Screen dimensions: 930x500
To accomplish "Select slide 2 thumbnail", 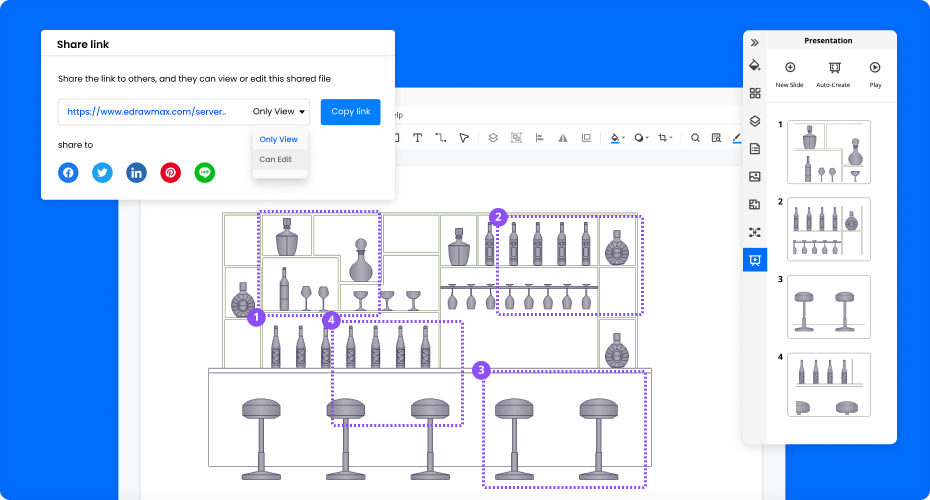I will coord(829,229).
